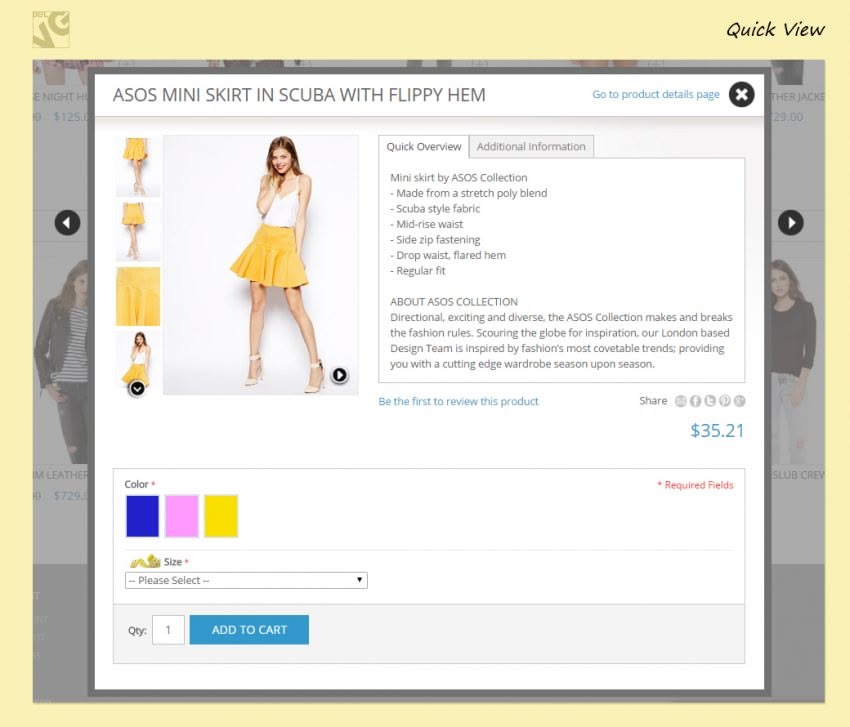The height and width of the screenshot is (727, 850).
Task: Click the product title ASOS MINI SKIRT
Action: pos(299,95)
